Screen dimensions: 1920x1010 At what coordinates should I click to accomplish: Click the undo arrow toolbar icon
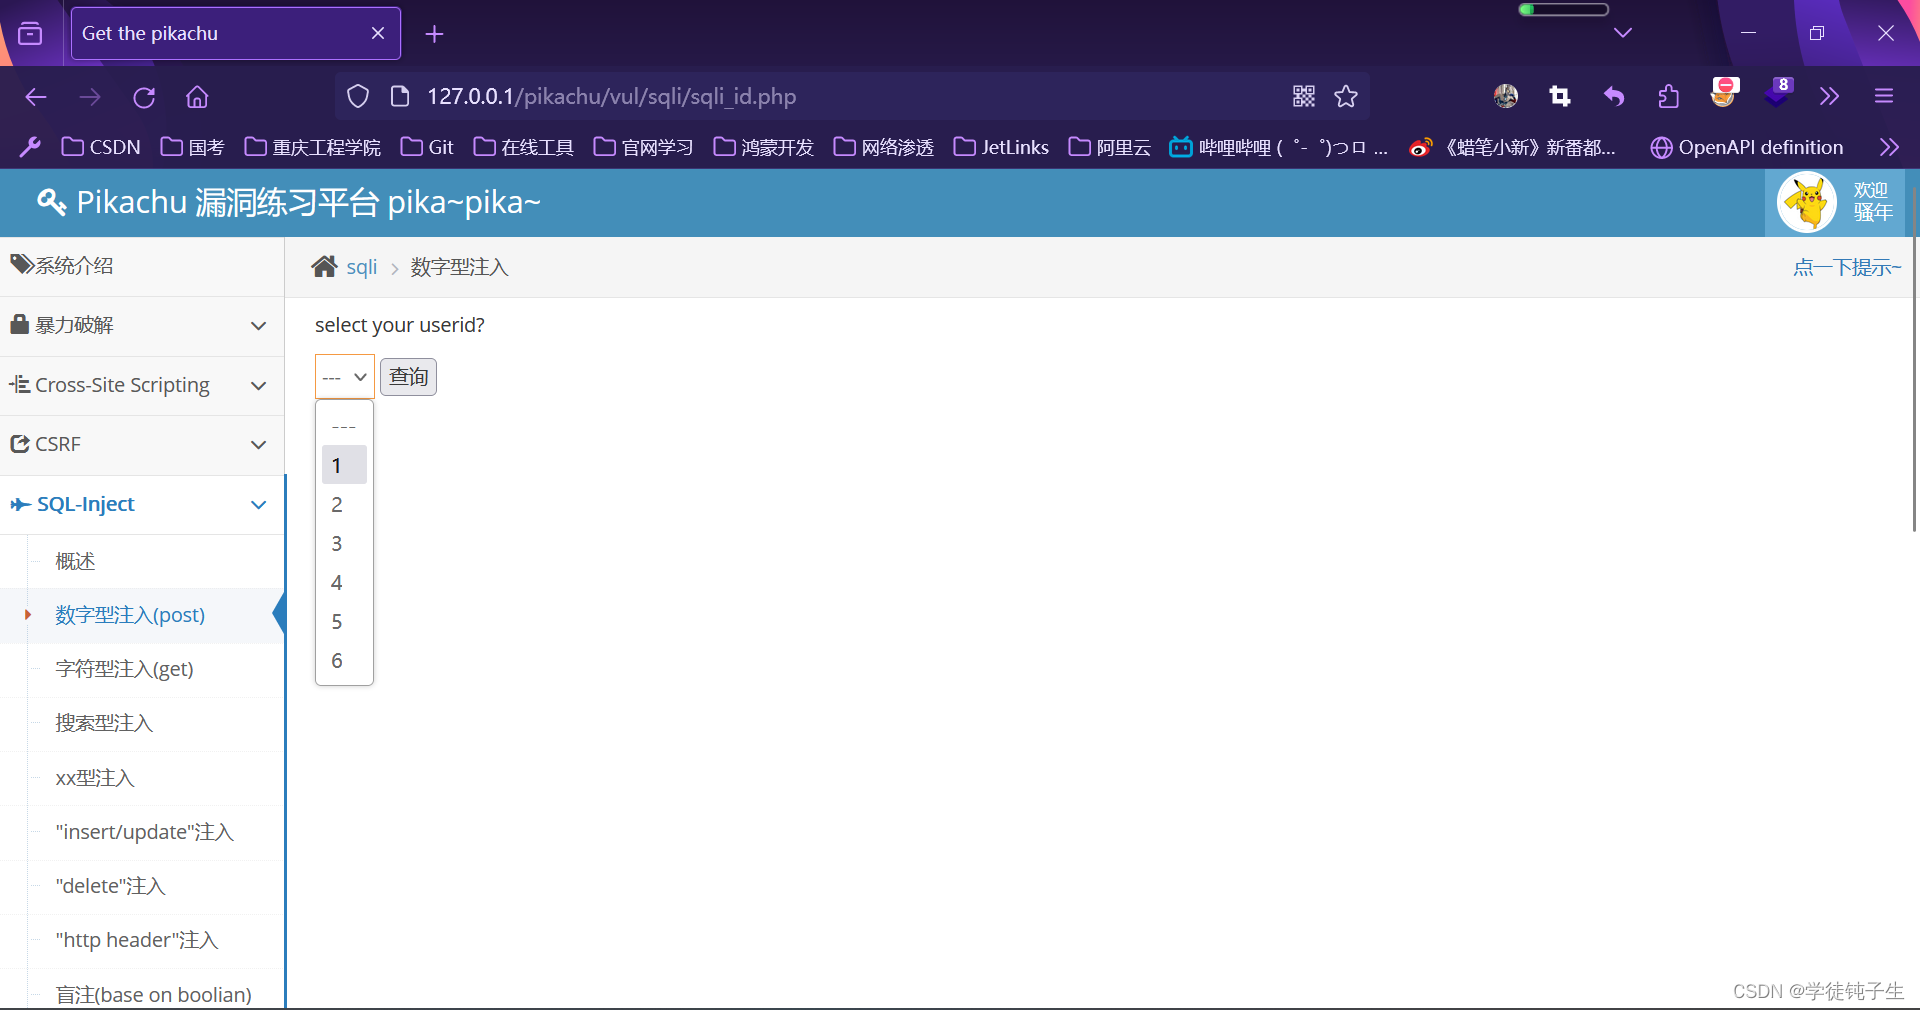pos(1614,96)
